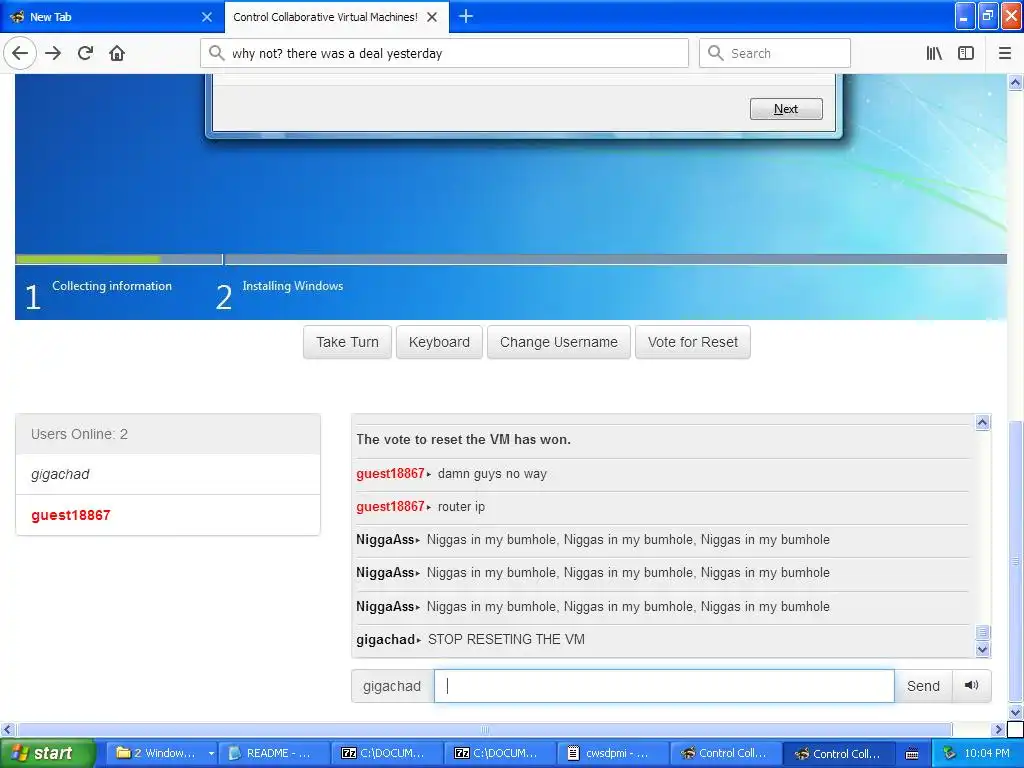
Task: Click the gigachad username label beside chat input
Action: click(392, 686)
